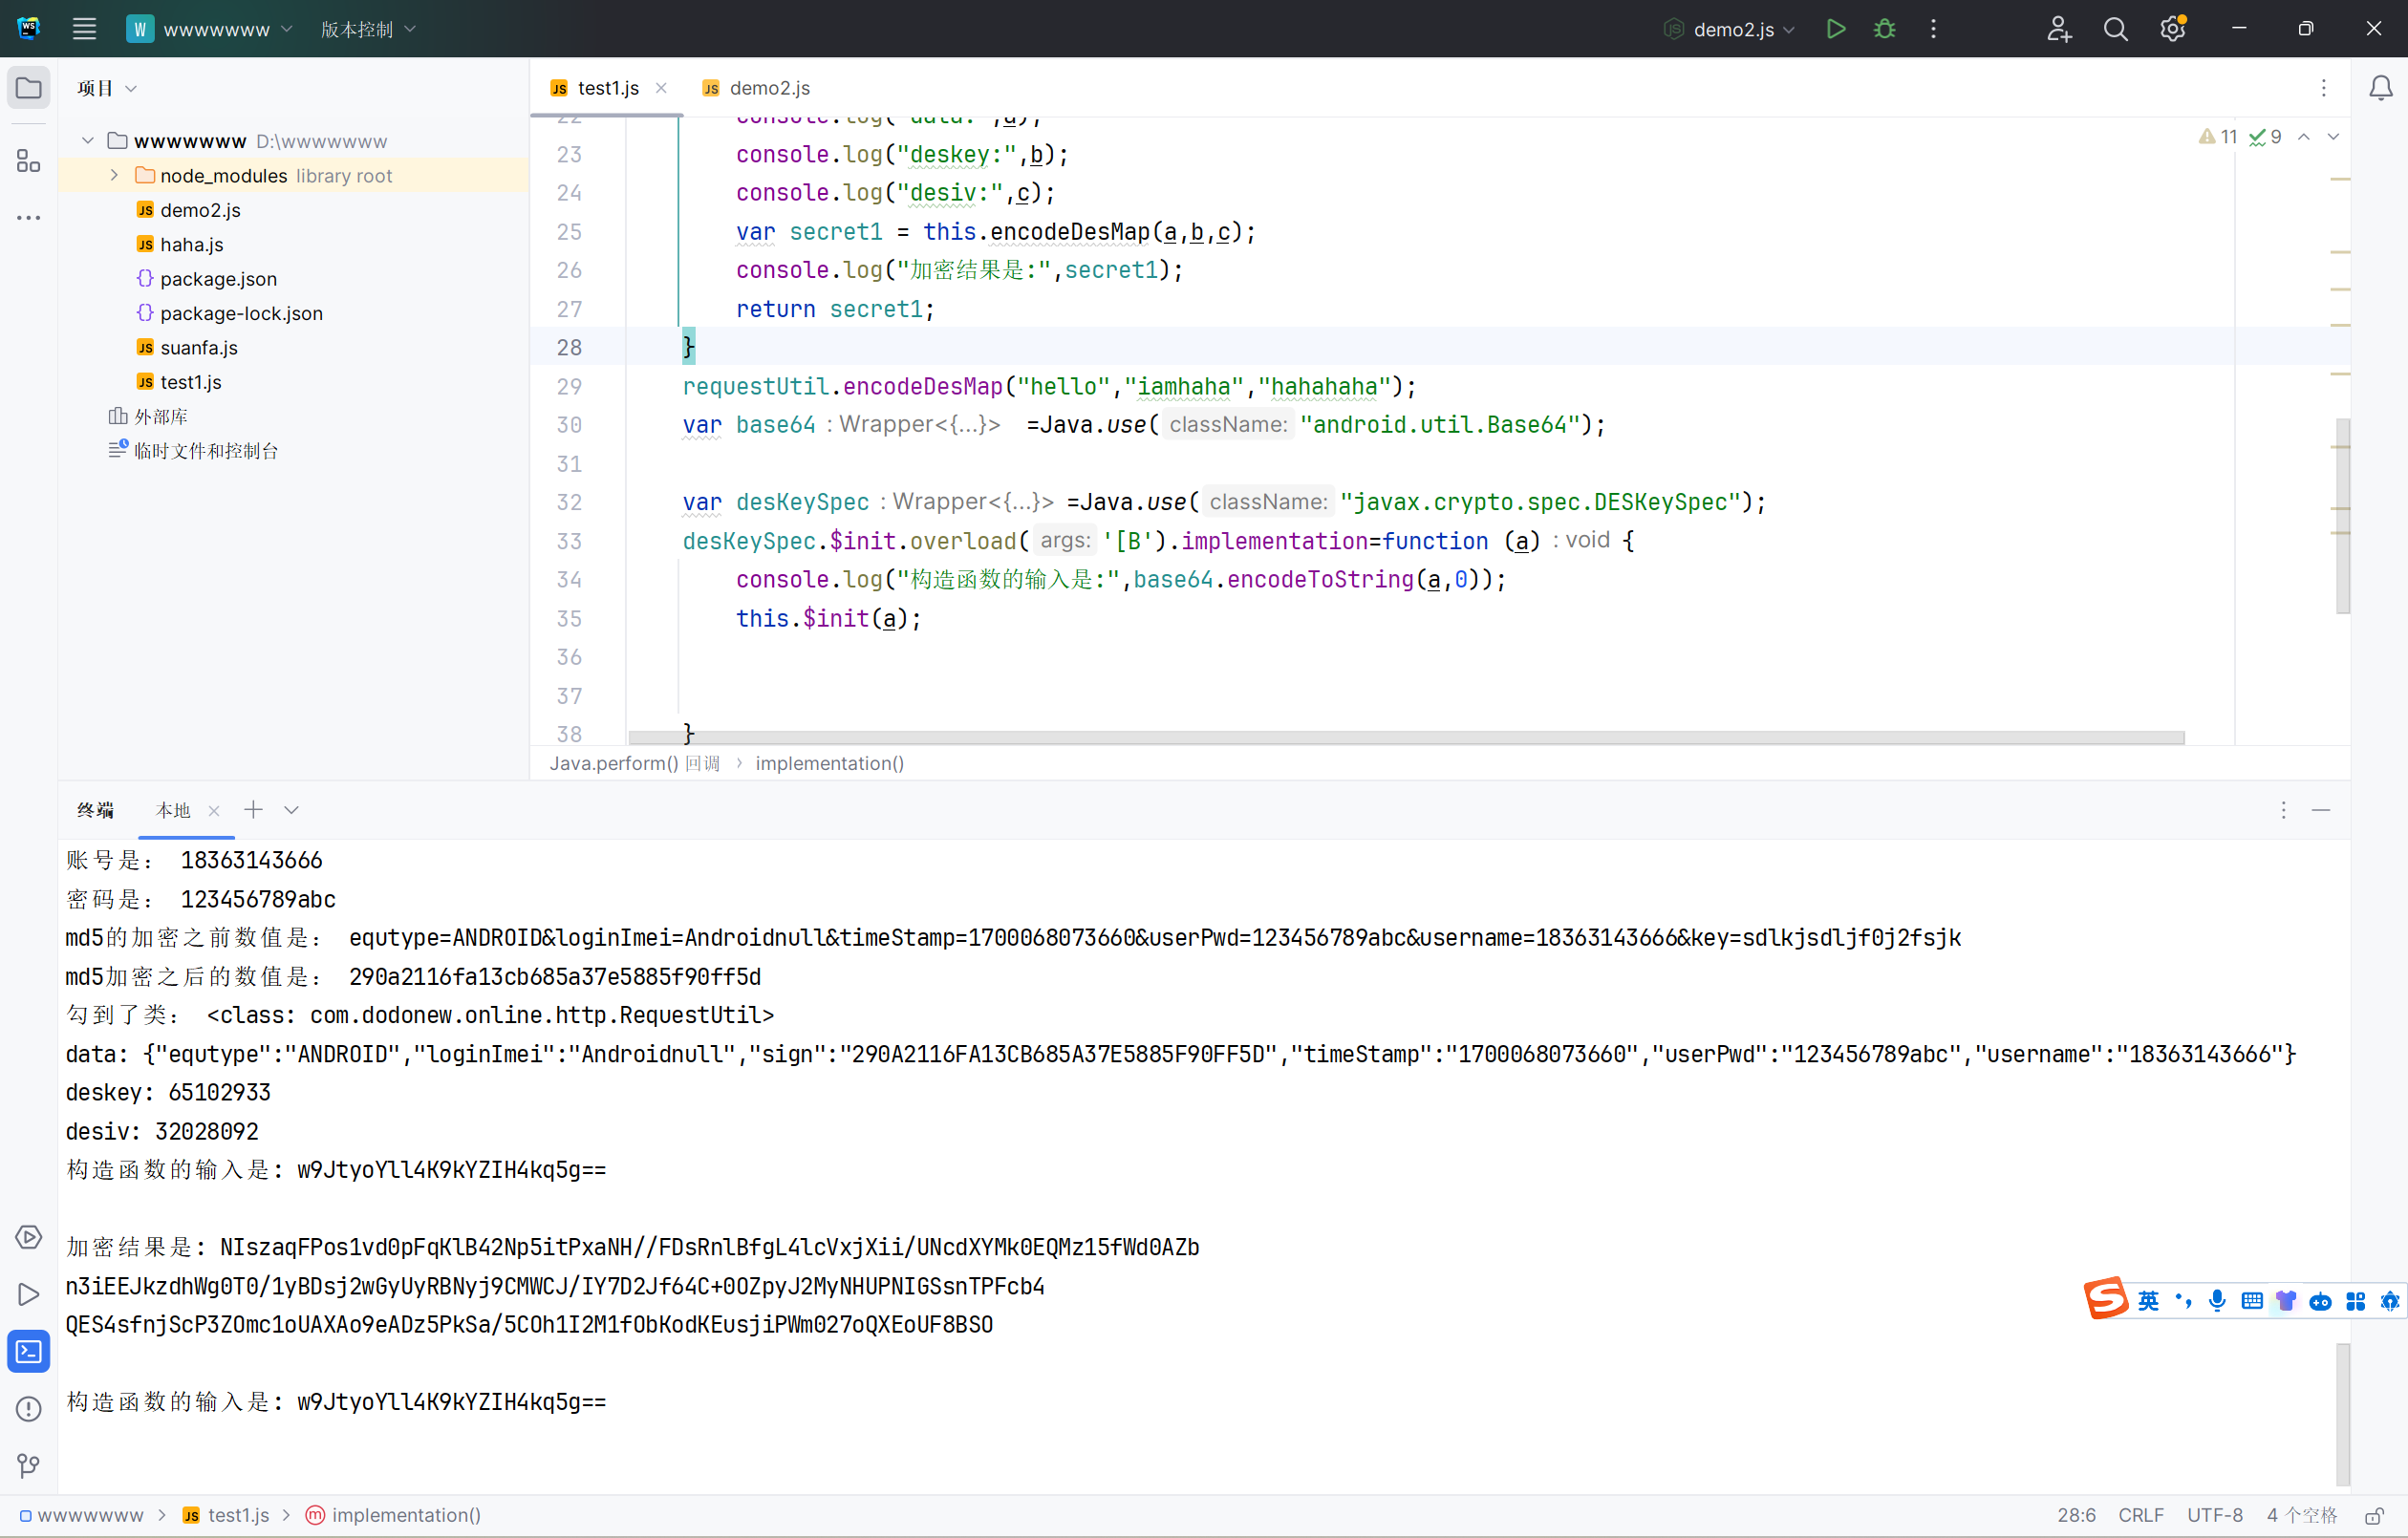The width and height of the screenshot is (2408, 1538).
Task: Show more tool windows ellipsis
Action: tap(29, 217)
